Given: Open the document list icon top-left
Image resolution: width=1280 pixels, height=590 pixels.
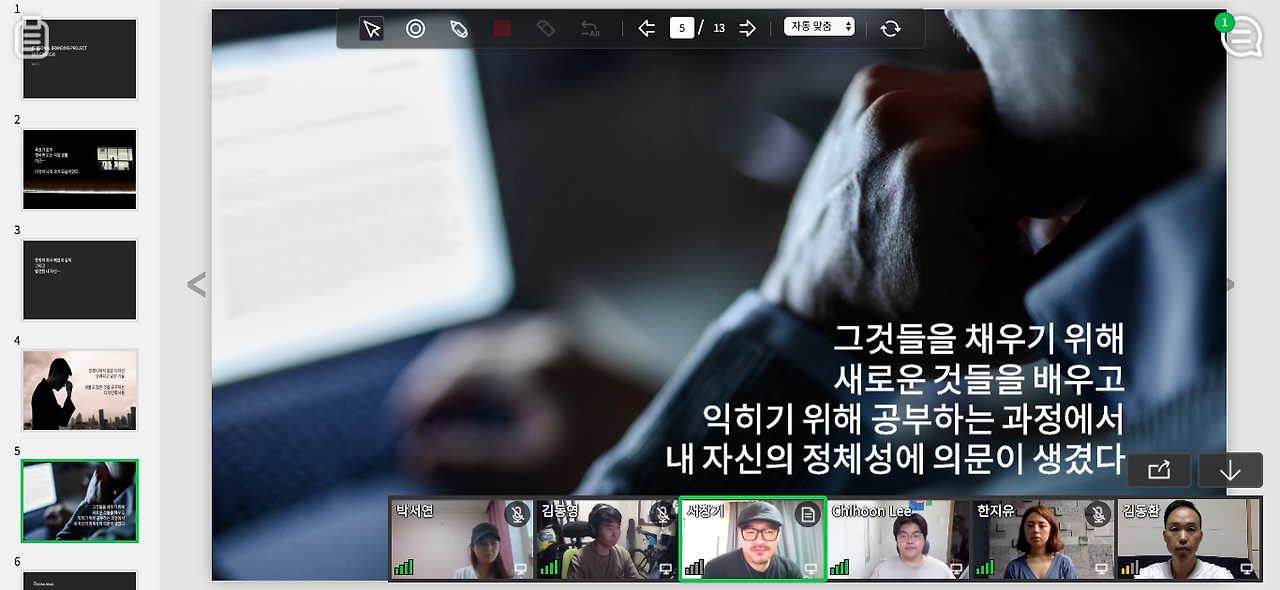Looking at the screenshot, I should coord(32,37).
